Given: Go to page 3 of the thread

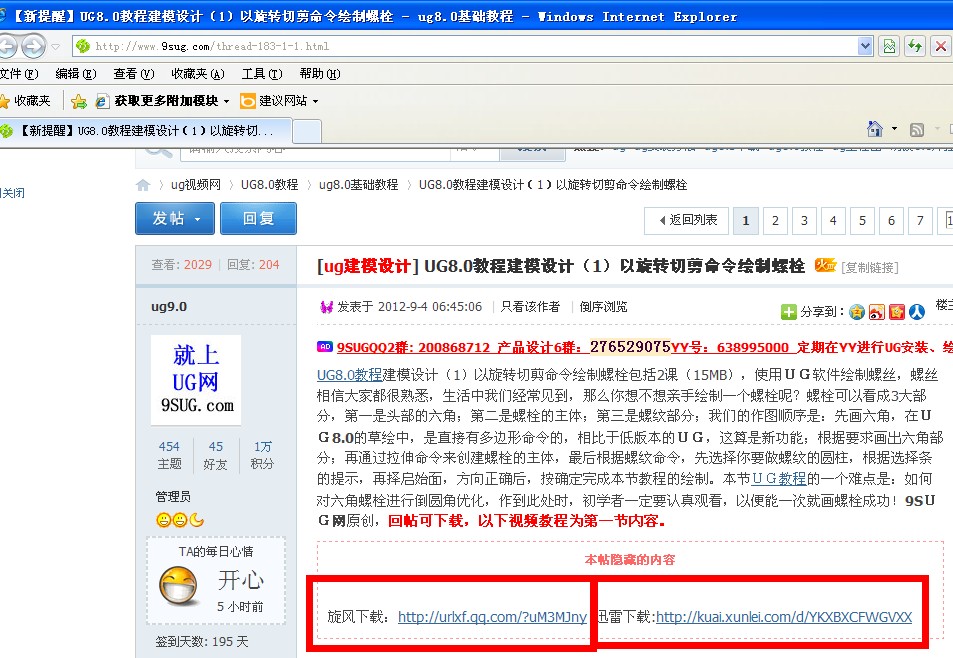Looking at the screenshot, I should 804,221.
